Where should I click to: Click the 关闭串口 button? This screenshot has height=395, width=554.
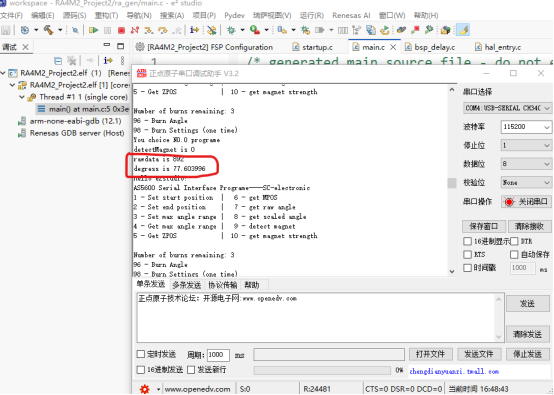pyautogui.click(x=526, y=202)
